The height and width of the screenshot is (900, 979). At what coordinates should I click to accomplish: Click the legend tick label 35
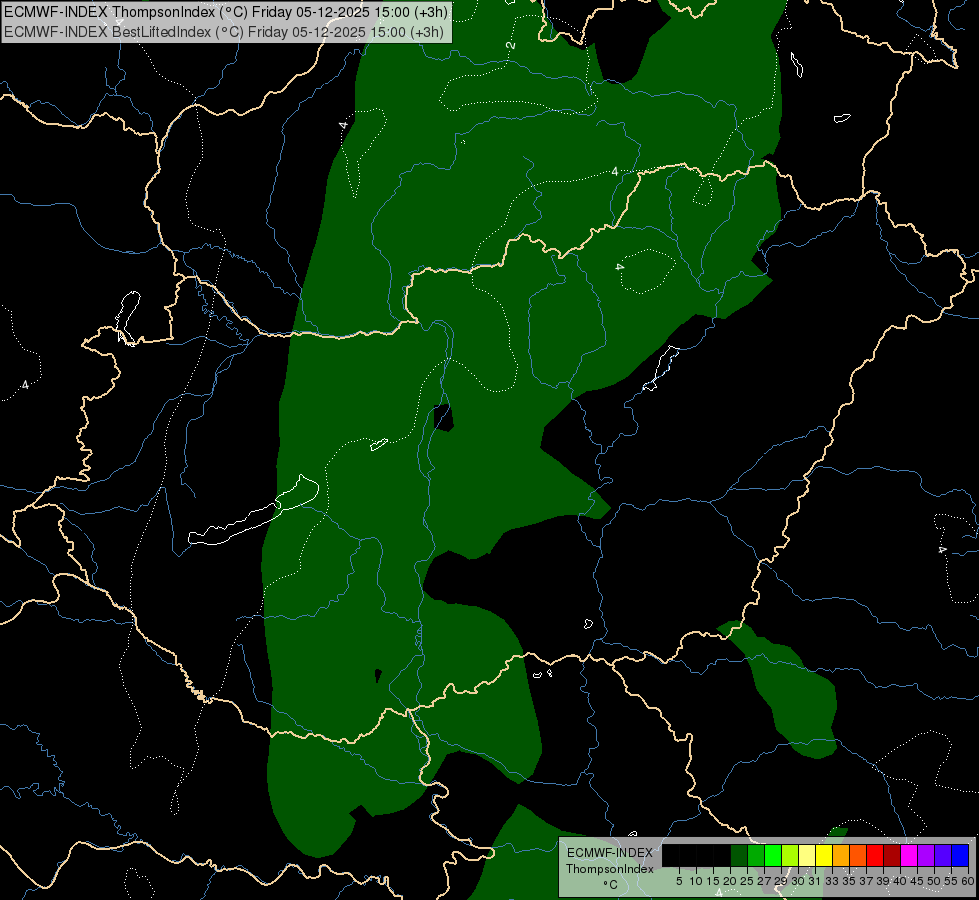[x=849, y=881]
